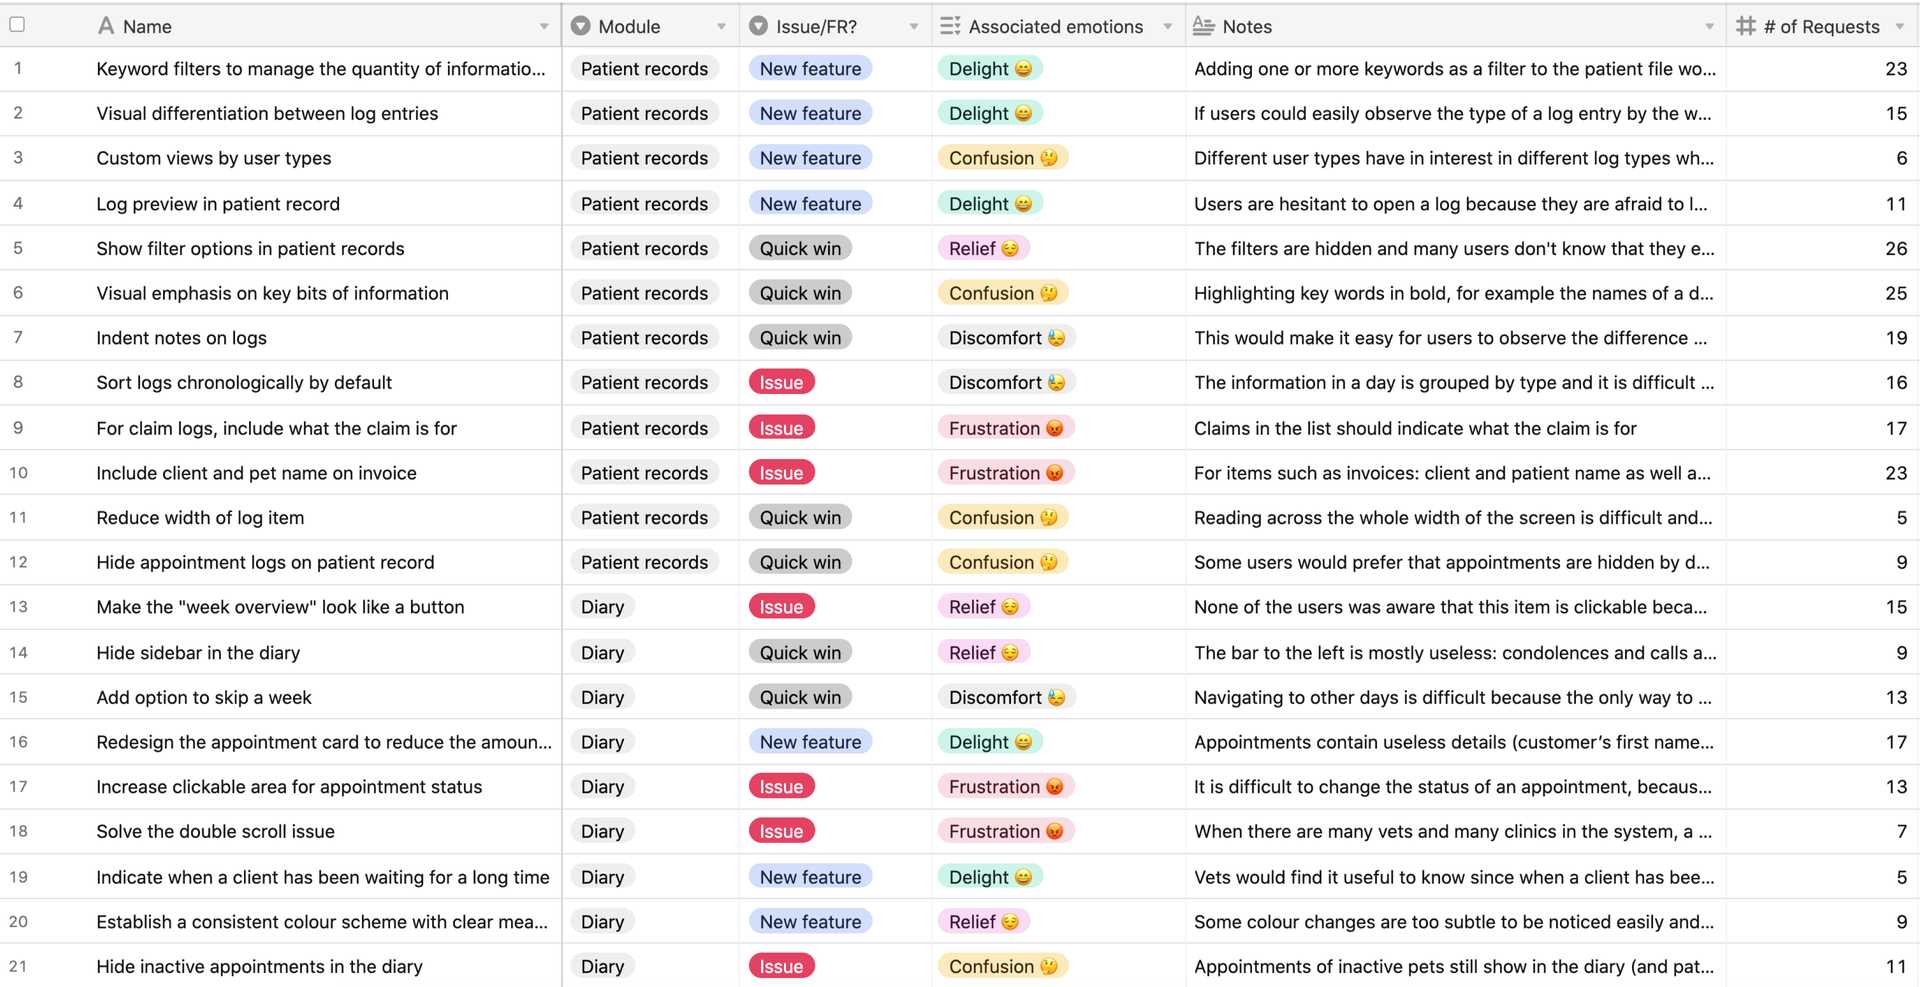Open the Issue/FR? column dropdown
1920x987 pixels.
pyautogui.click(x=912, y=26)
